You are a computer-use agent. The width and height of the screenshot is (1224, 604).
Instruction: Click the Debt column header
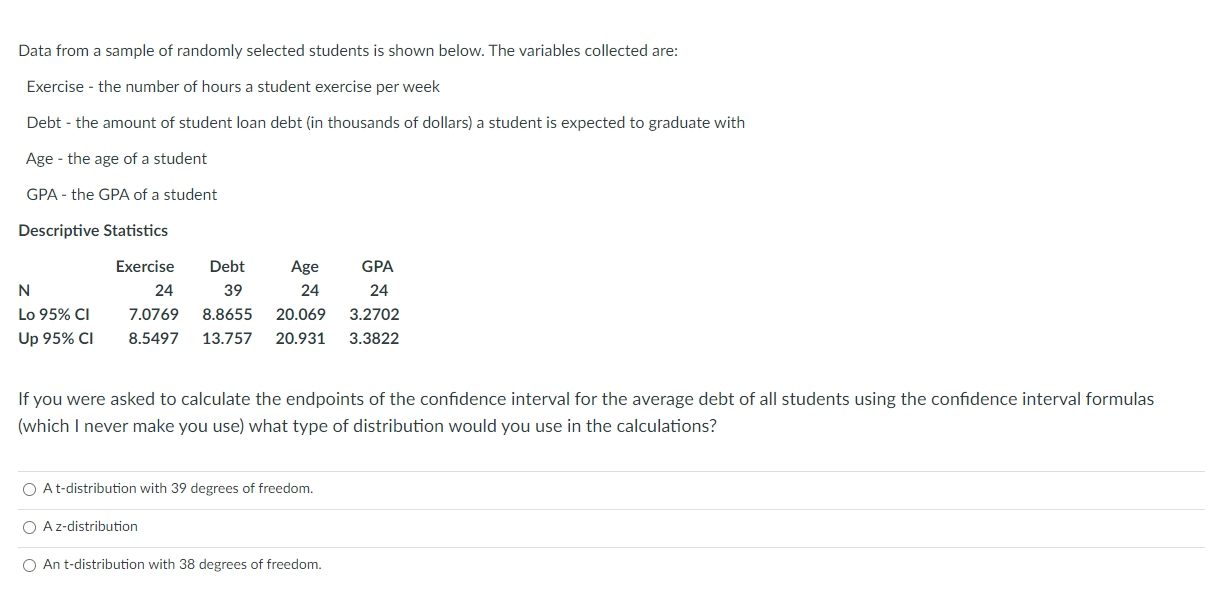[x=227, y=266]
